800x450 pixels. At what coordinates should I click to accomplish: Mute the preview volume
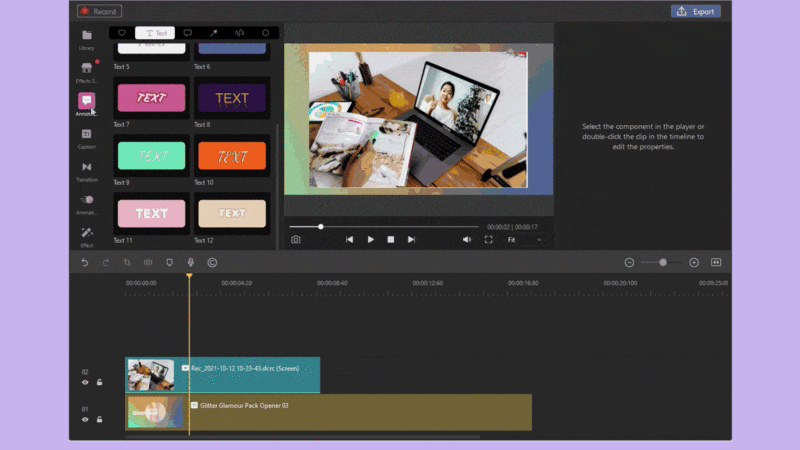click(467, 239)
